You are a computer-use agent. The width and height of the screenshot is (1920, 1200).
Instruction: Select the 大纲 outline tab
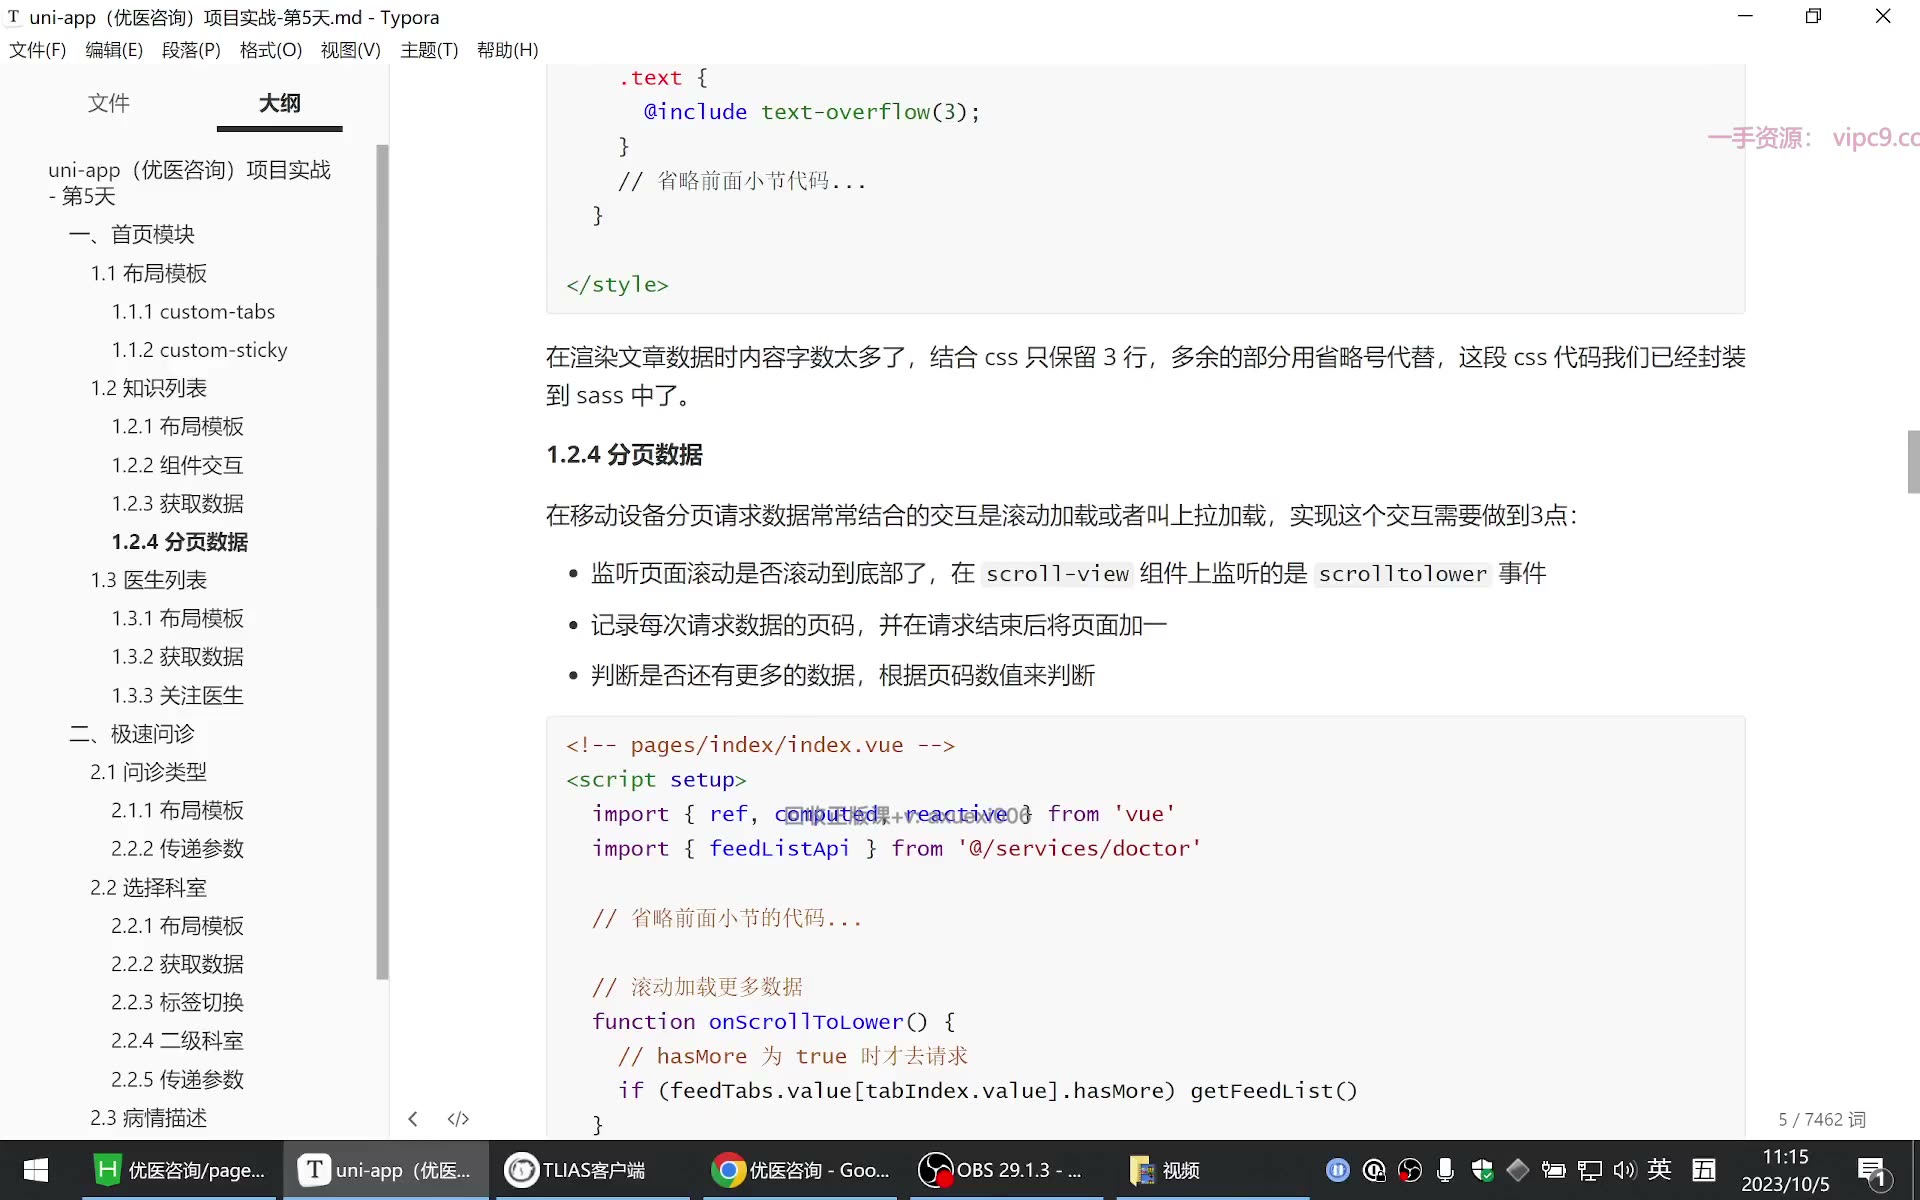coord(280,103)
